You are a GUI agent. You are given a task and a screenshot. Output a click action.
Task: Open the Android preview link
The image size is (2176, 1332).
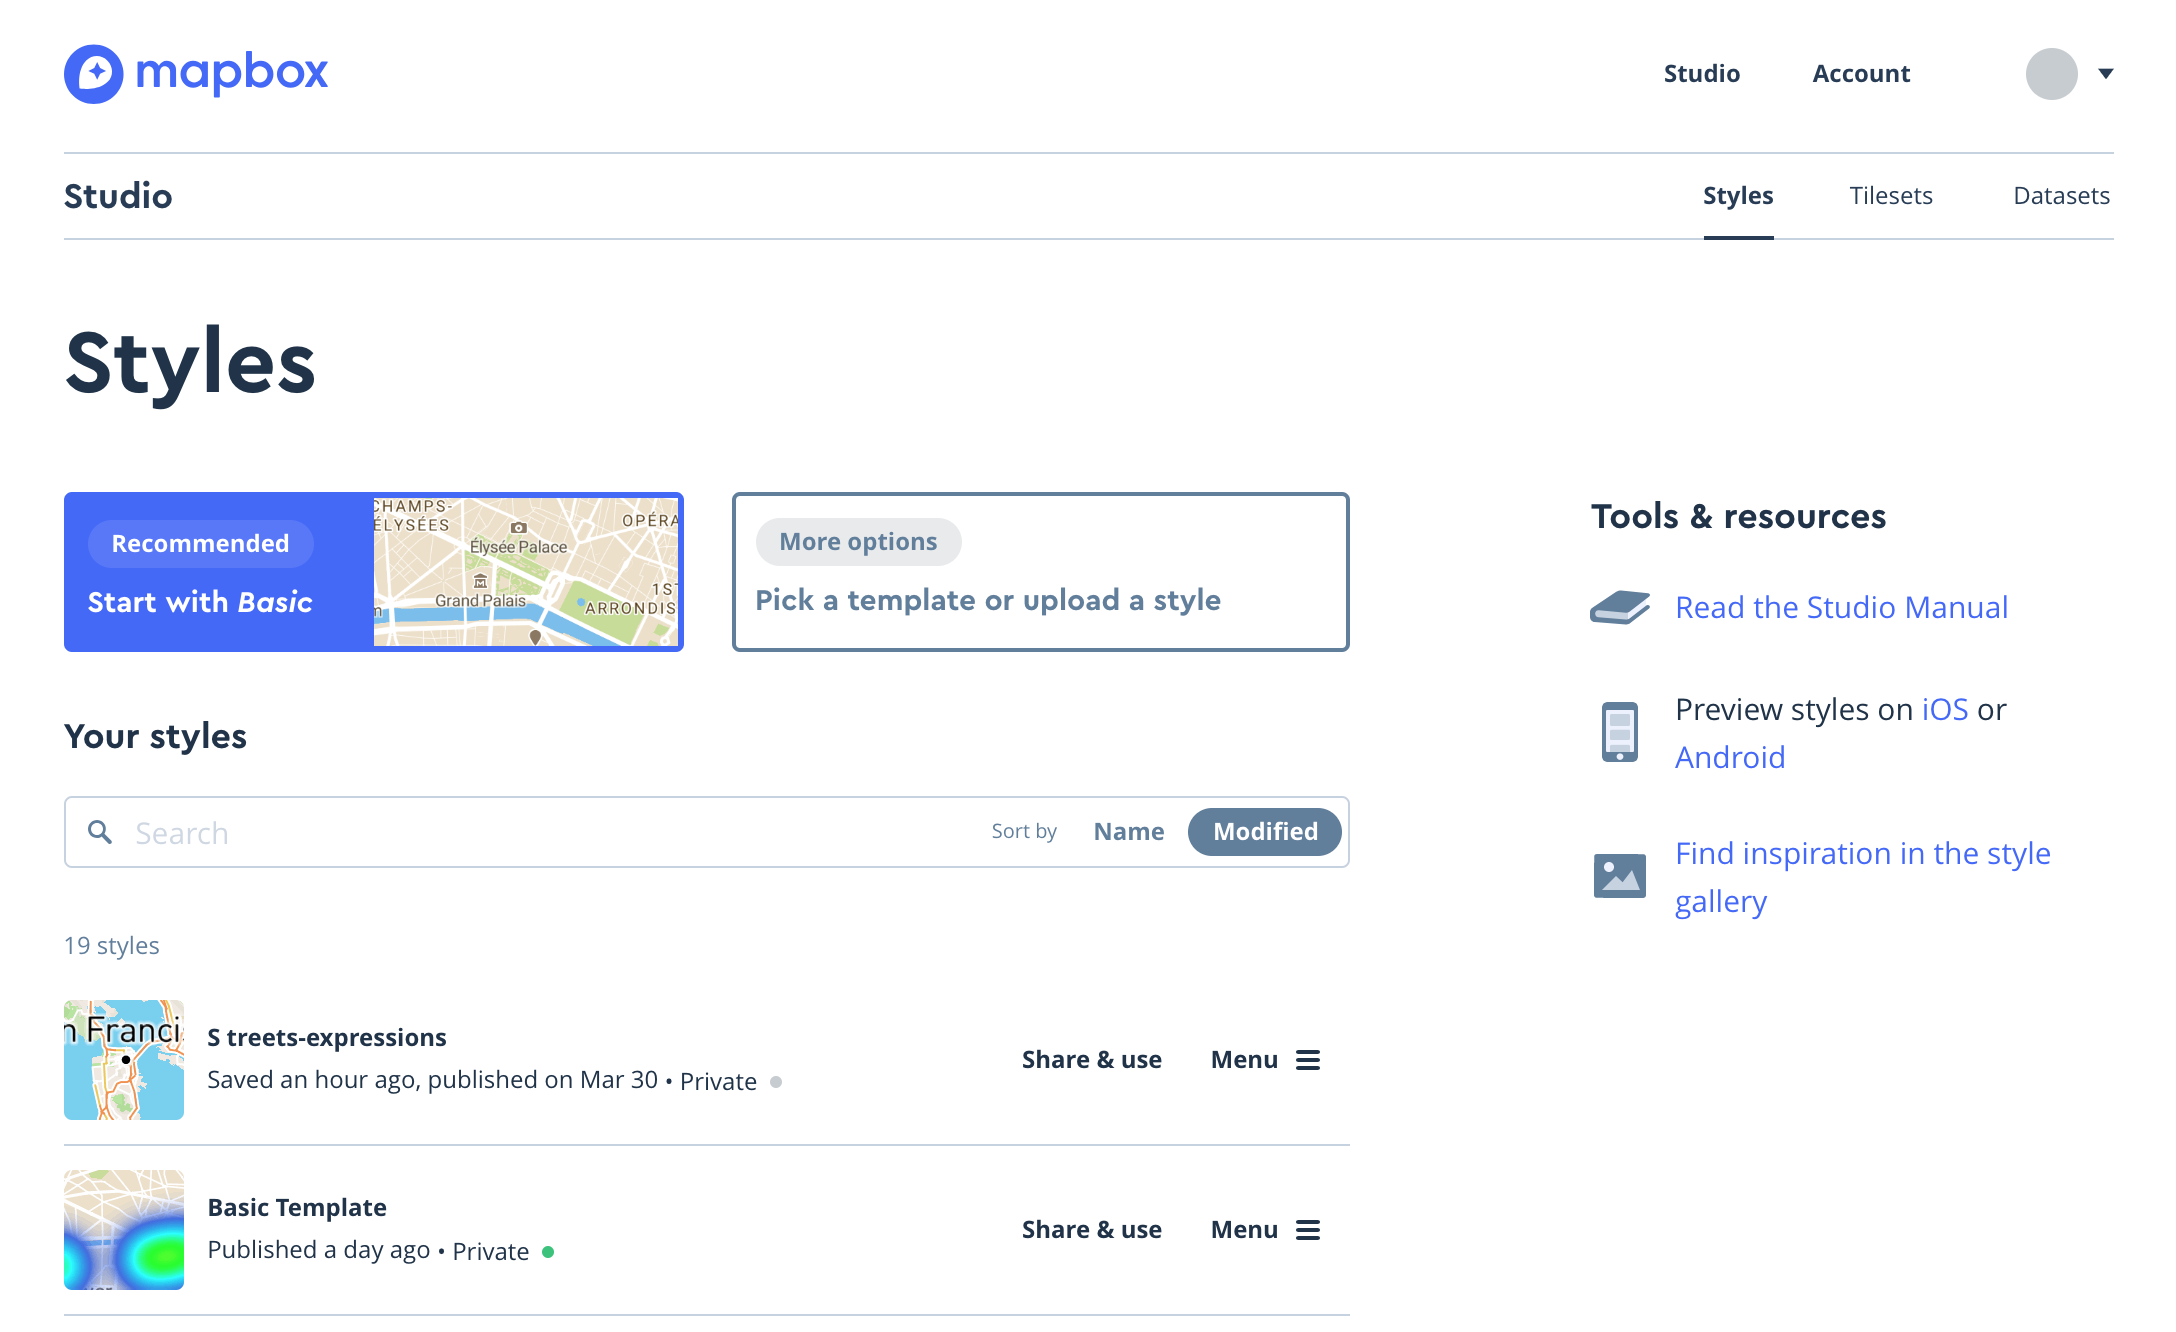pyautogui.click(x=1730, y=757)
